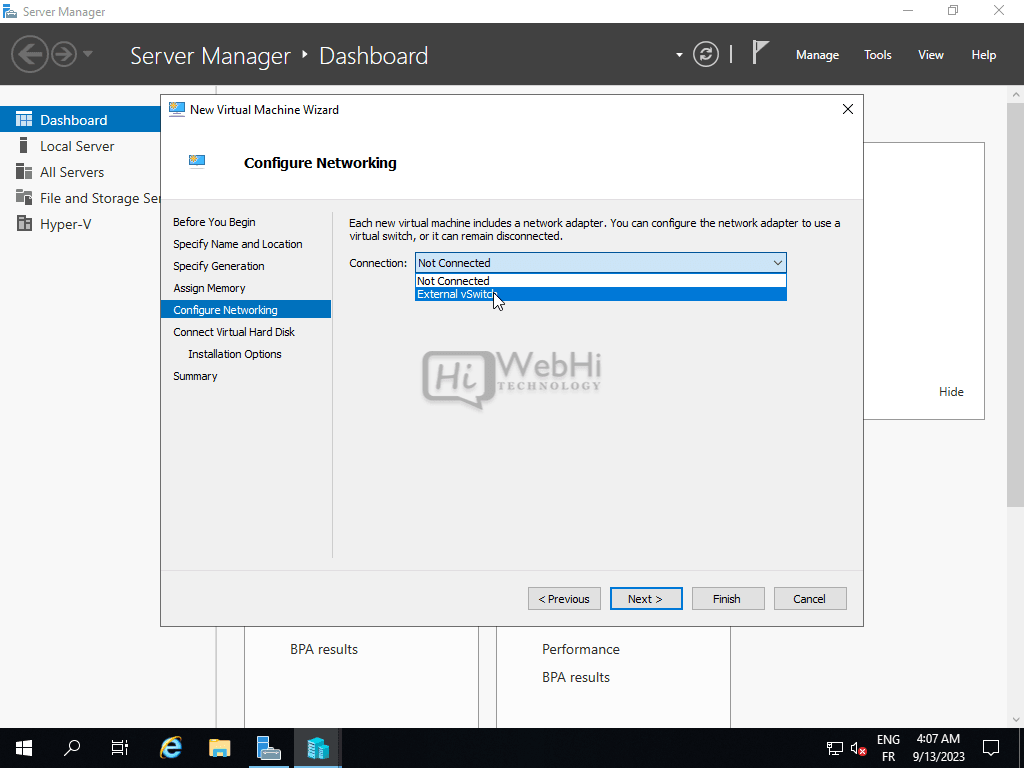Click the Server Manager title bar icon
Image resolution: width=1024 pixels, height=768 pixels.
click(x=10, y=11)
